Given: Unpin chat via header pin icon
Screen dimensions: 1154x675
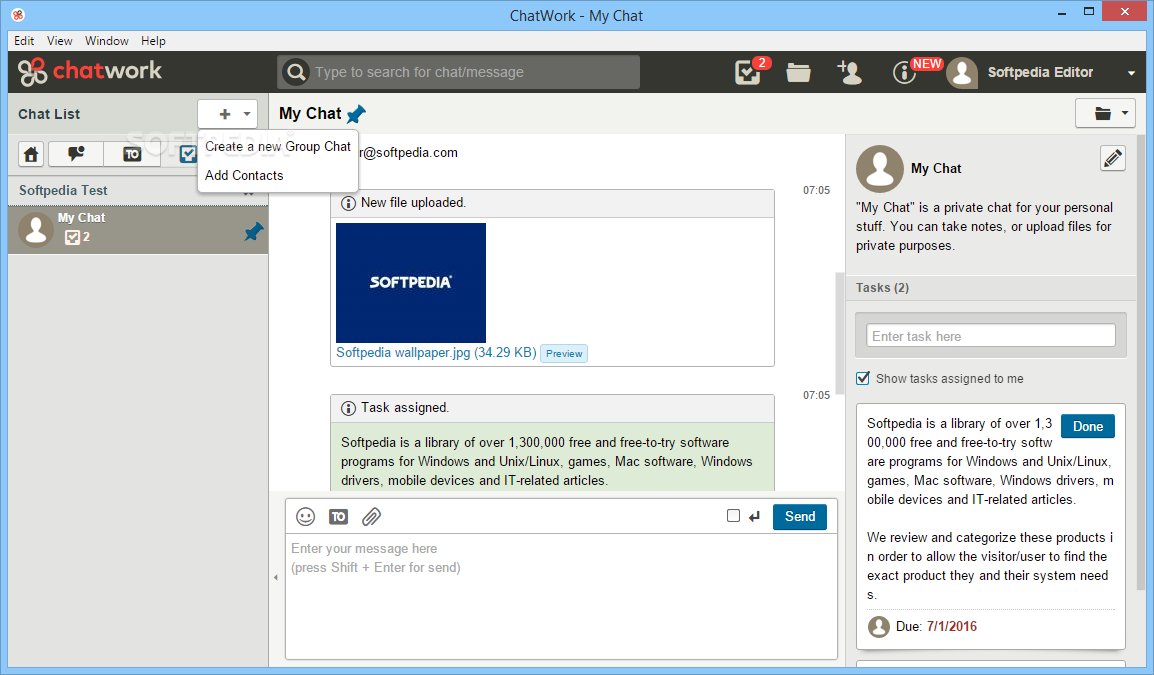Looking at the screenshot, I should [x=356, y=114].
